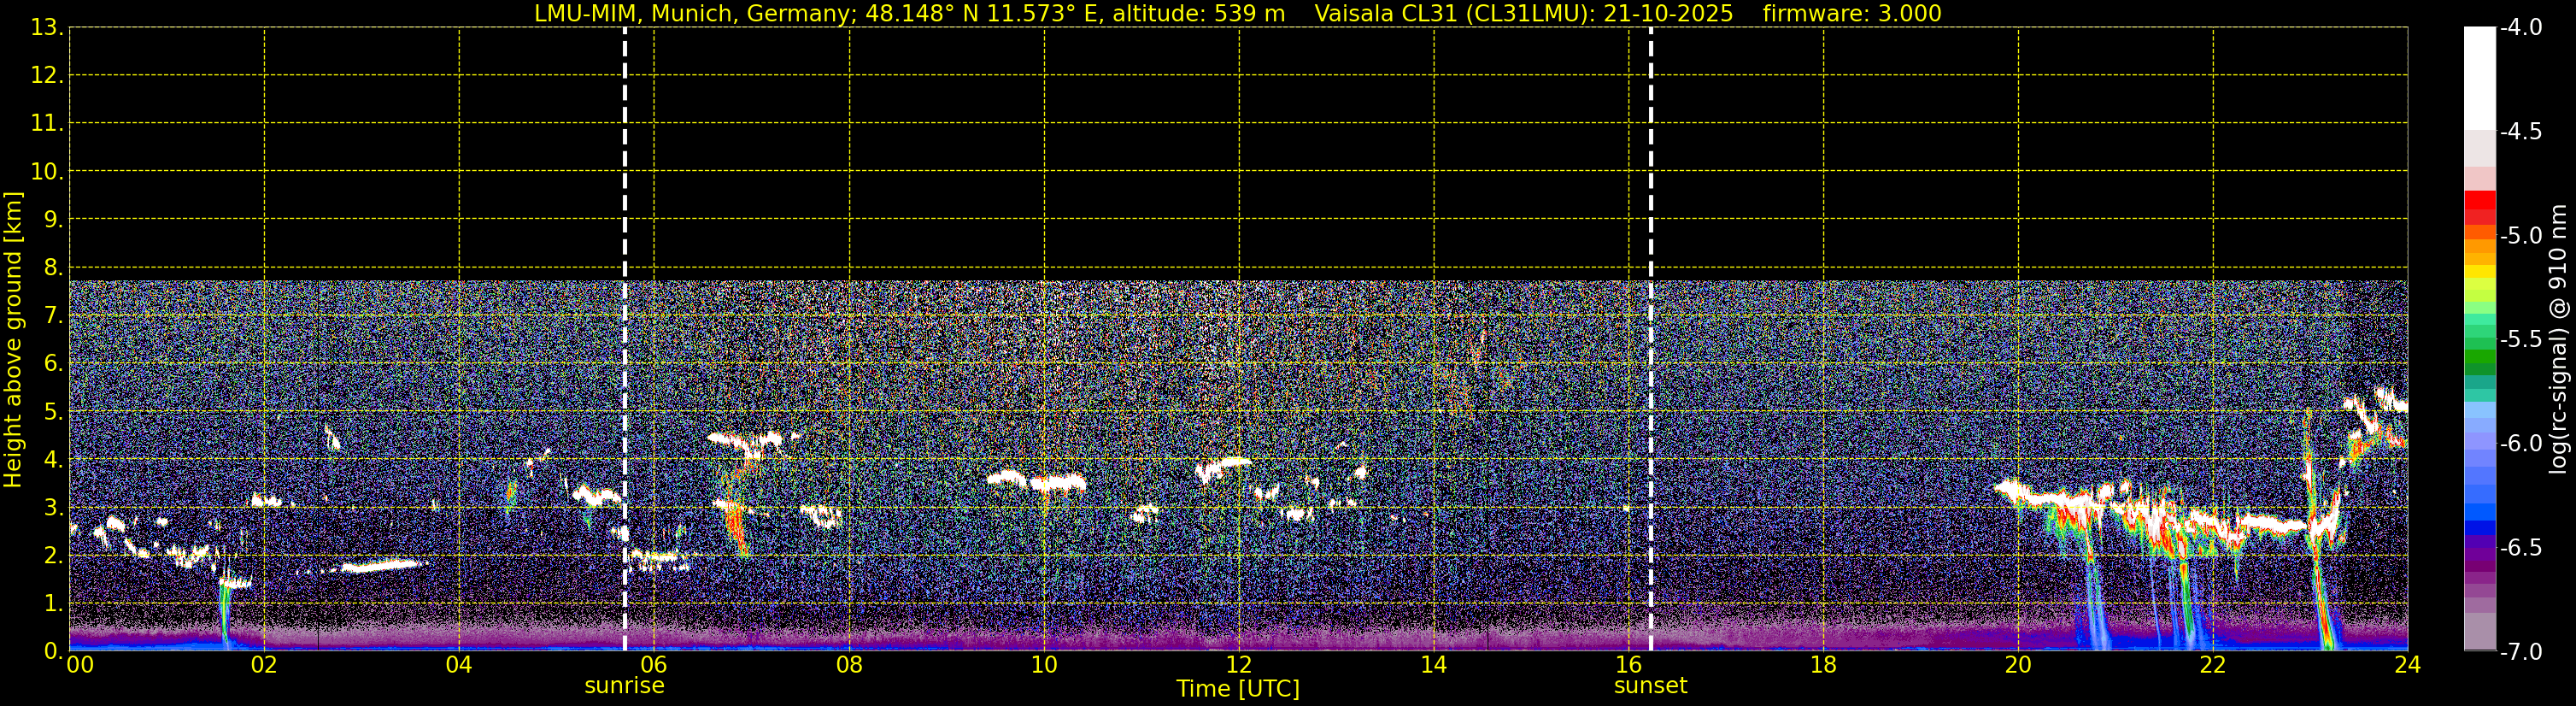Click the -4.5 colorbar tick label

tap(2520, 132)
